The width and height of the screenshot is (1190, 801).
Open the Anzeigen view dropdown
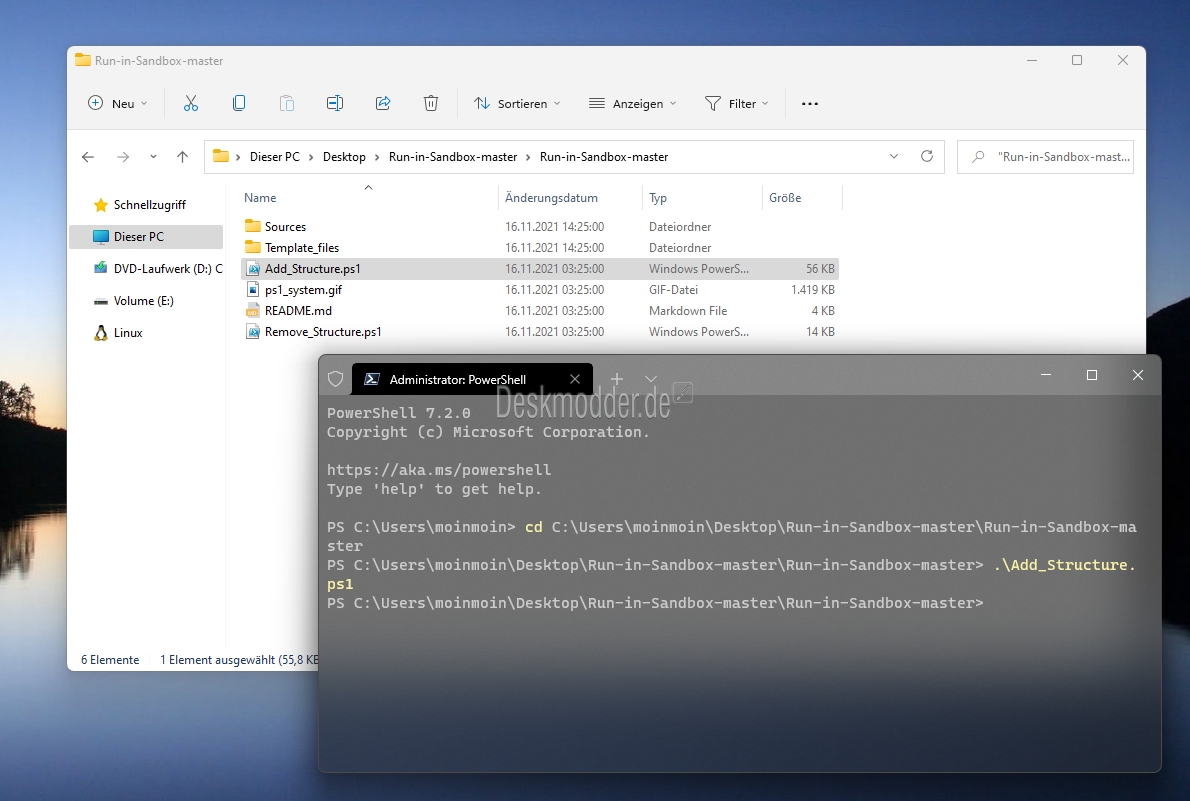[x=632, y=103]
